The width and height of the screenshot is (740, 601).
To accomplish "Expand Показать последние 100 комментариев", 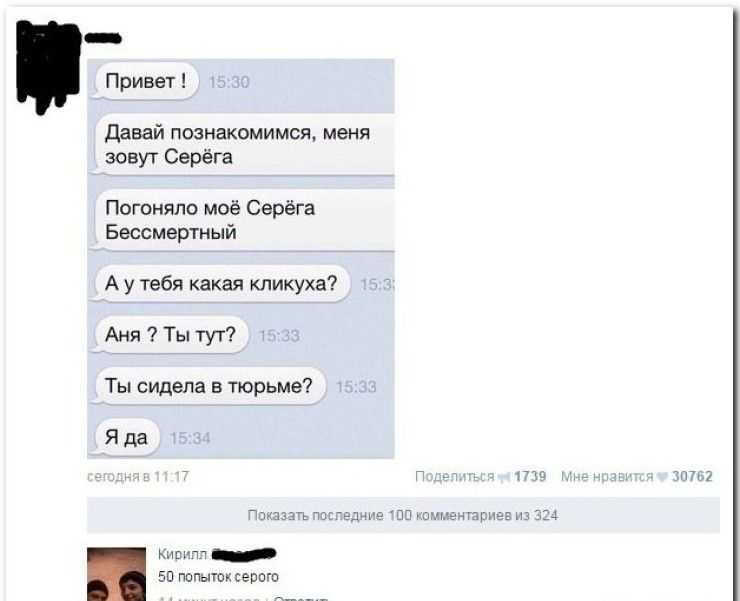I will tap(403, 515).
